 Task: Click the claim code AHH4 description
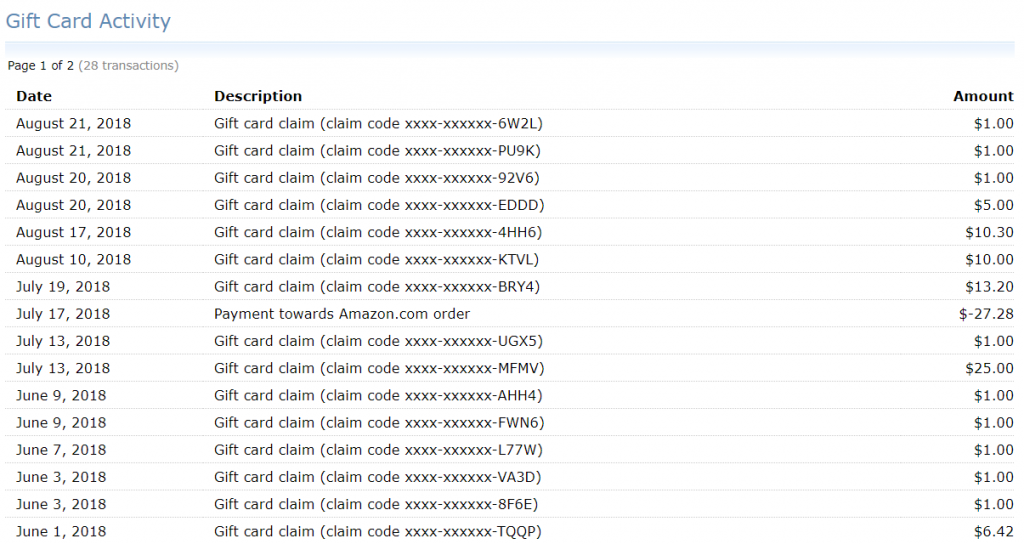378,396
